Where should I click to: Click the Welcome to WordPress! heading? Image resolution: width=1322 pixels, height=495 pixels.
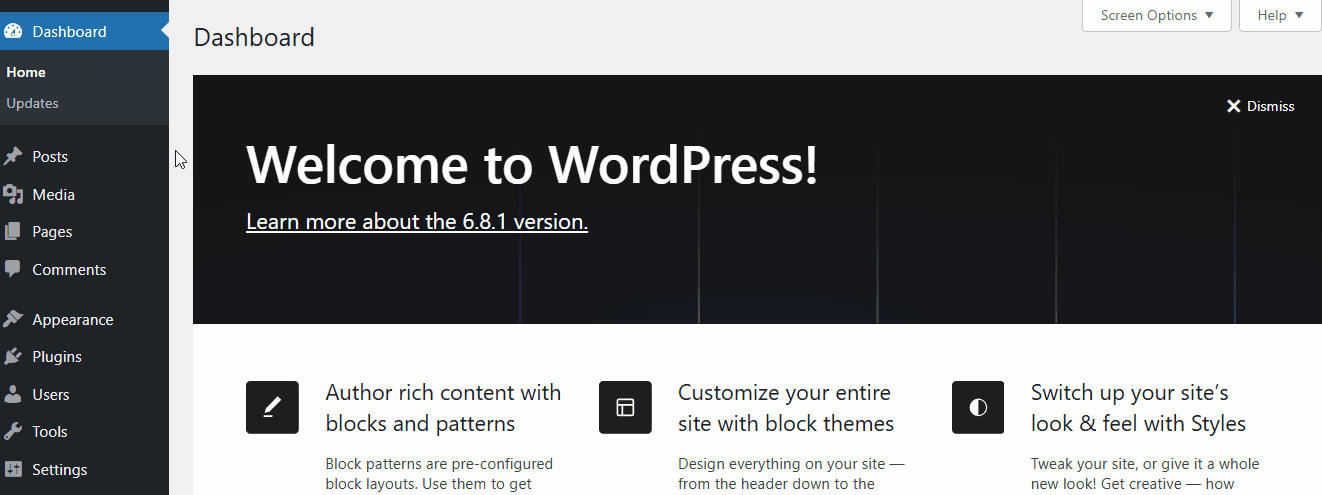pyautogui.click(x=532, y=165)
